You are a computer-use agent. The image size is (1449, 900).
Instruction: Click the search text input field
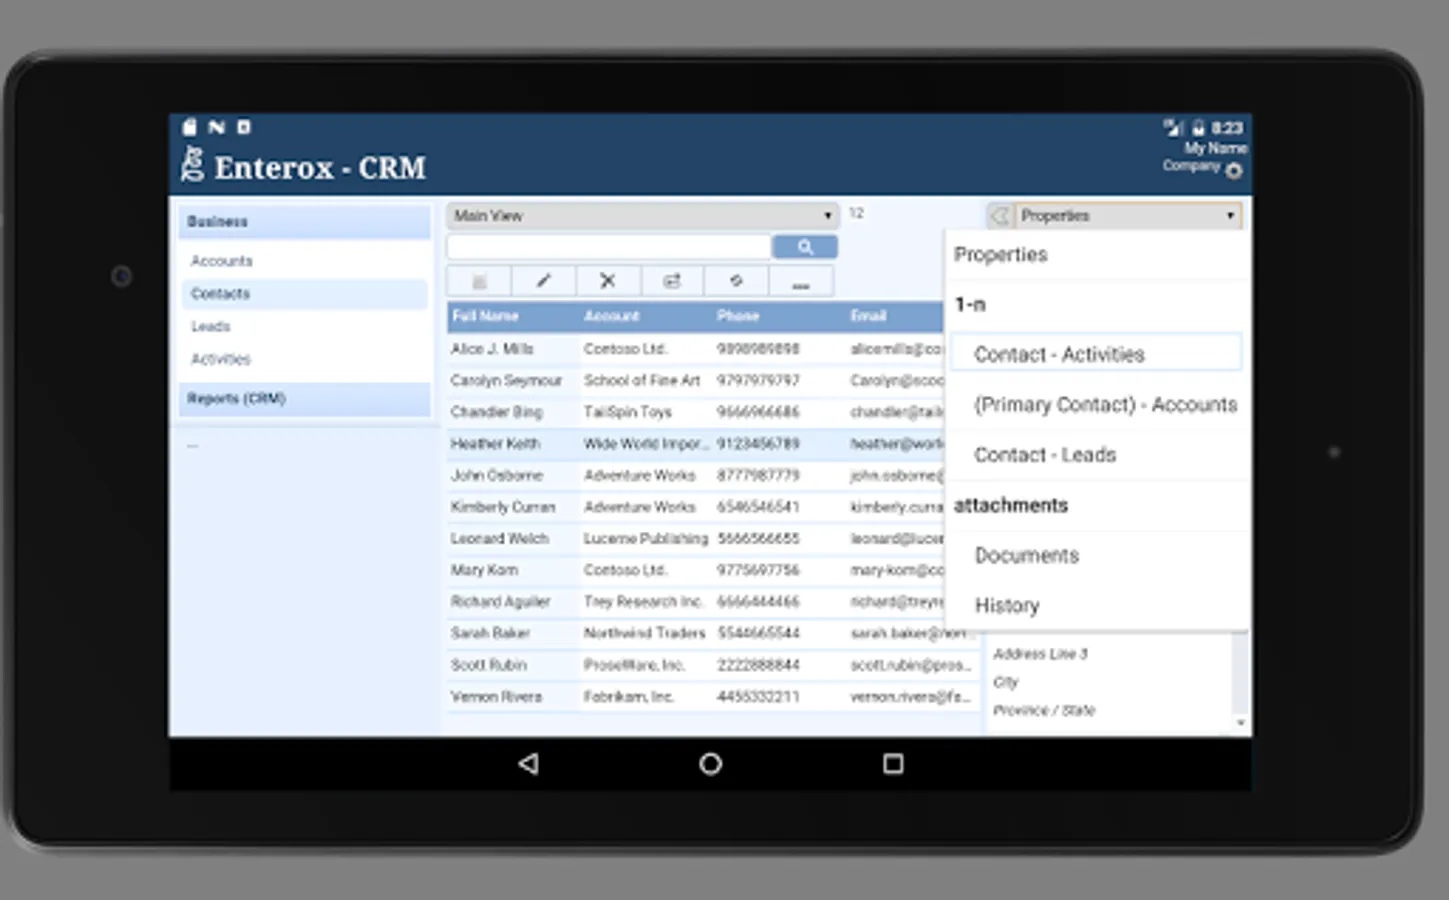pos(609,247)
